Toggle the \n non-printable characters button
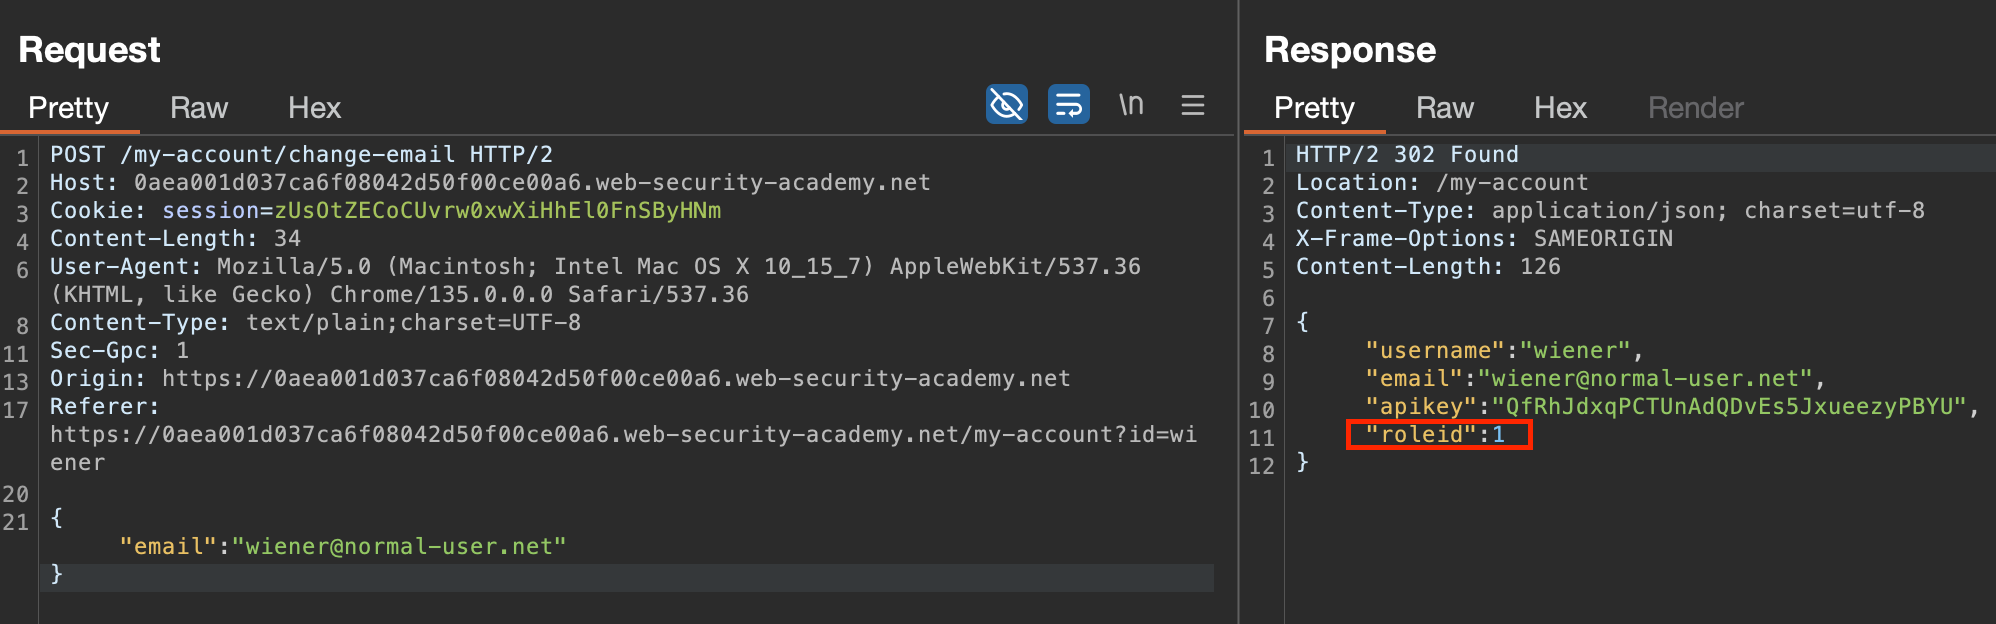Image resolution: width=1996 pixels, height=624 pixels. click(1131, 105)
